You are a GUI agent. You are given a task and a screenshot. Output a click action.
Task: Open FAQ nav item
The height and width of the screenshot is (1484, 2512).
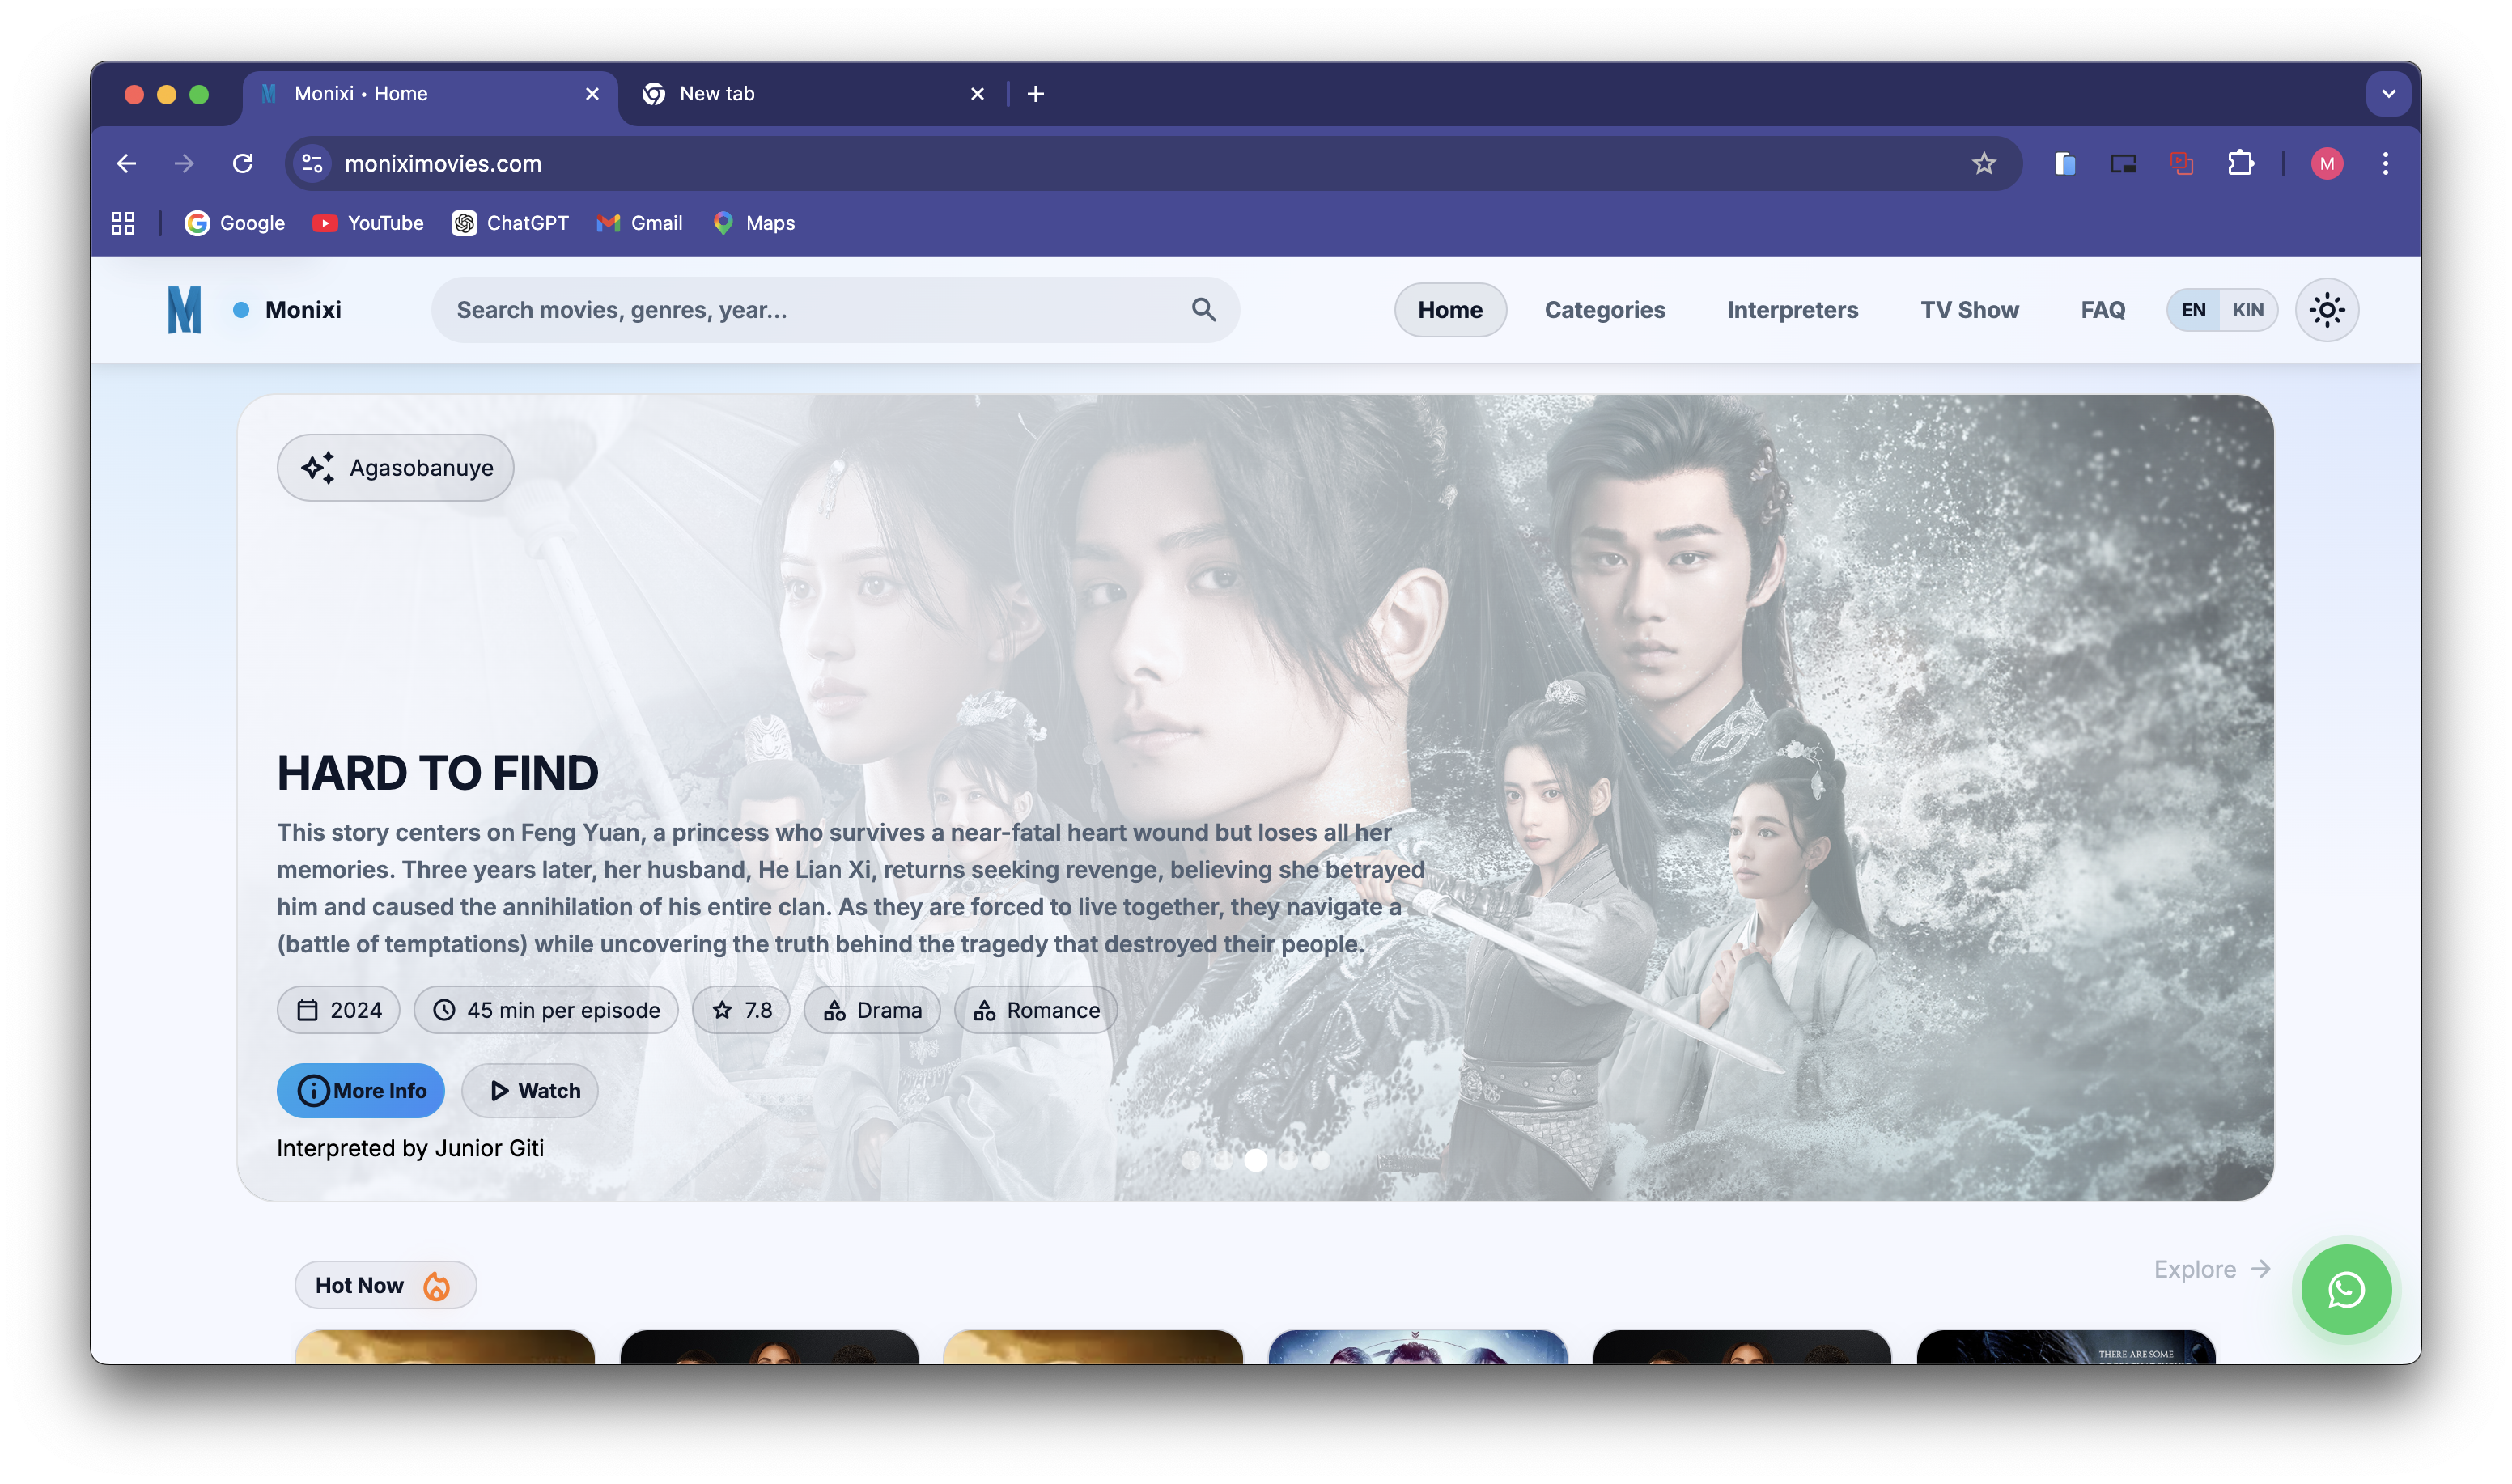click(x=2102, y=310)
